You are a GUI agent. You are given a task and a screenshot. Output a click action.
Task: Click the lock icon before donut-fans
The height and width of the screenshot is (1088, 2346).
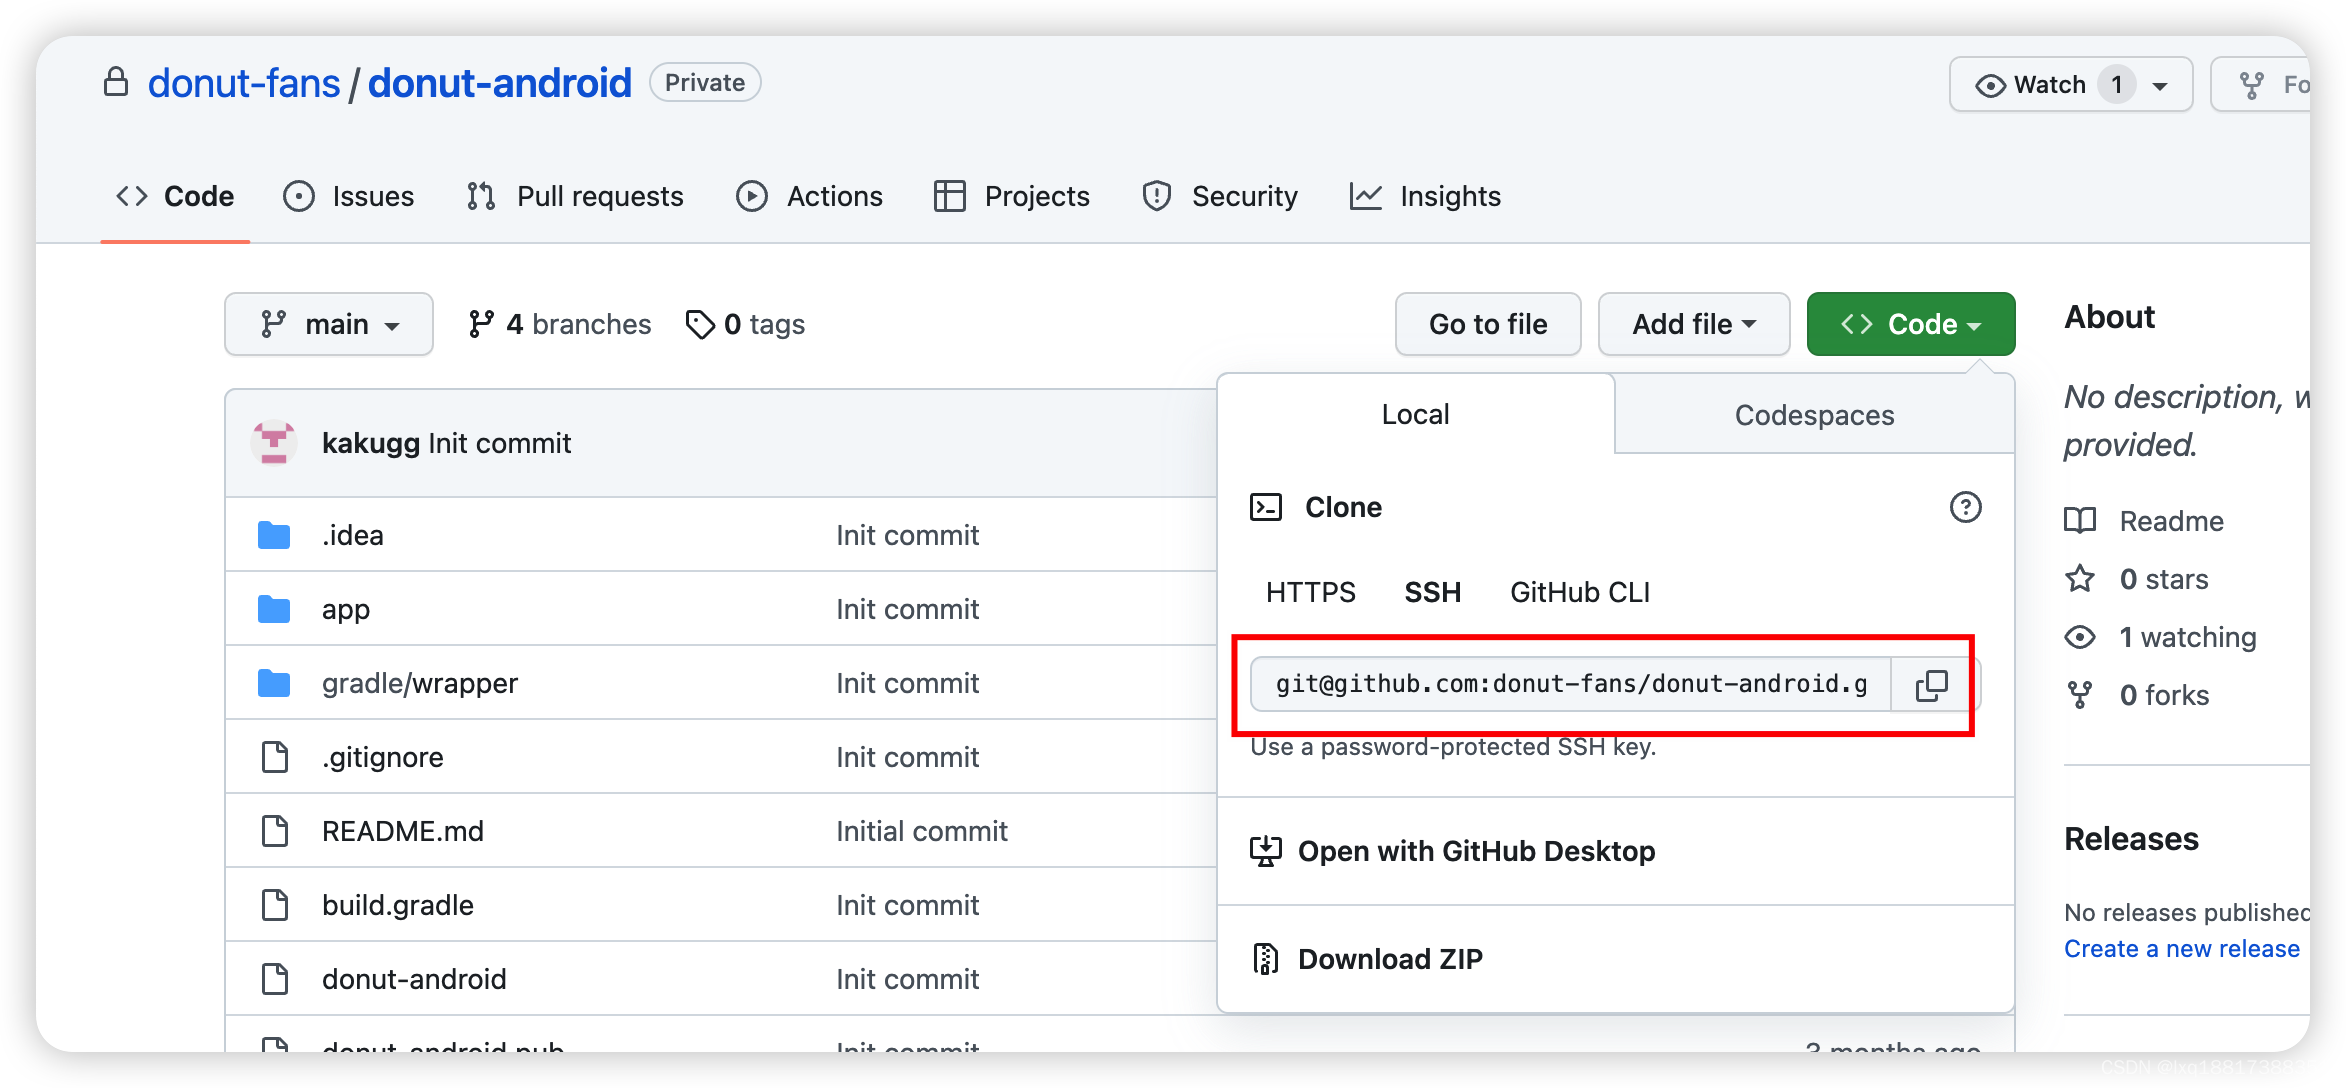[116, 82]
